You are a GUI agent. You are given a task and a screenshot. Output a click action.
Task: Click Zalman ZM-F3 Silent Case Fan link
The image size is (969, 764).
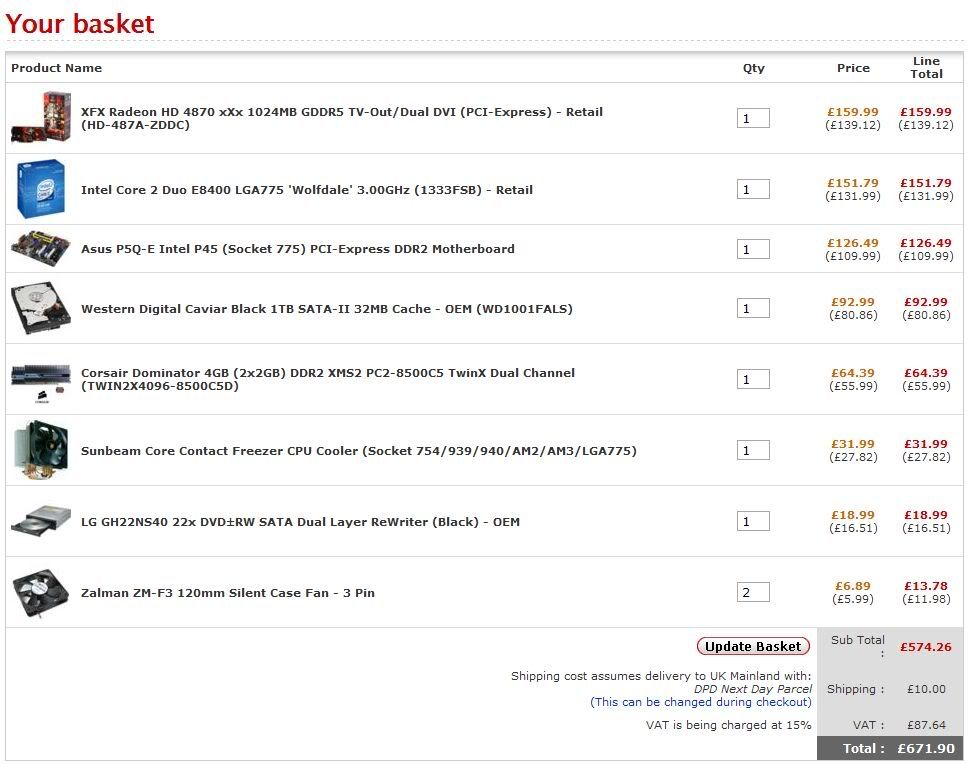(x=227, y=593)
